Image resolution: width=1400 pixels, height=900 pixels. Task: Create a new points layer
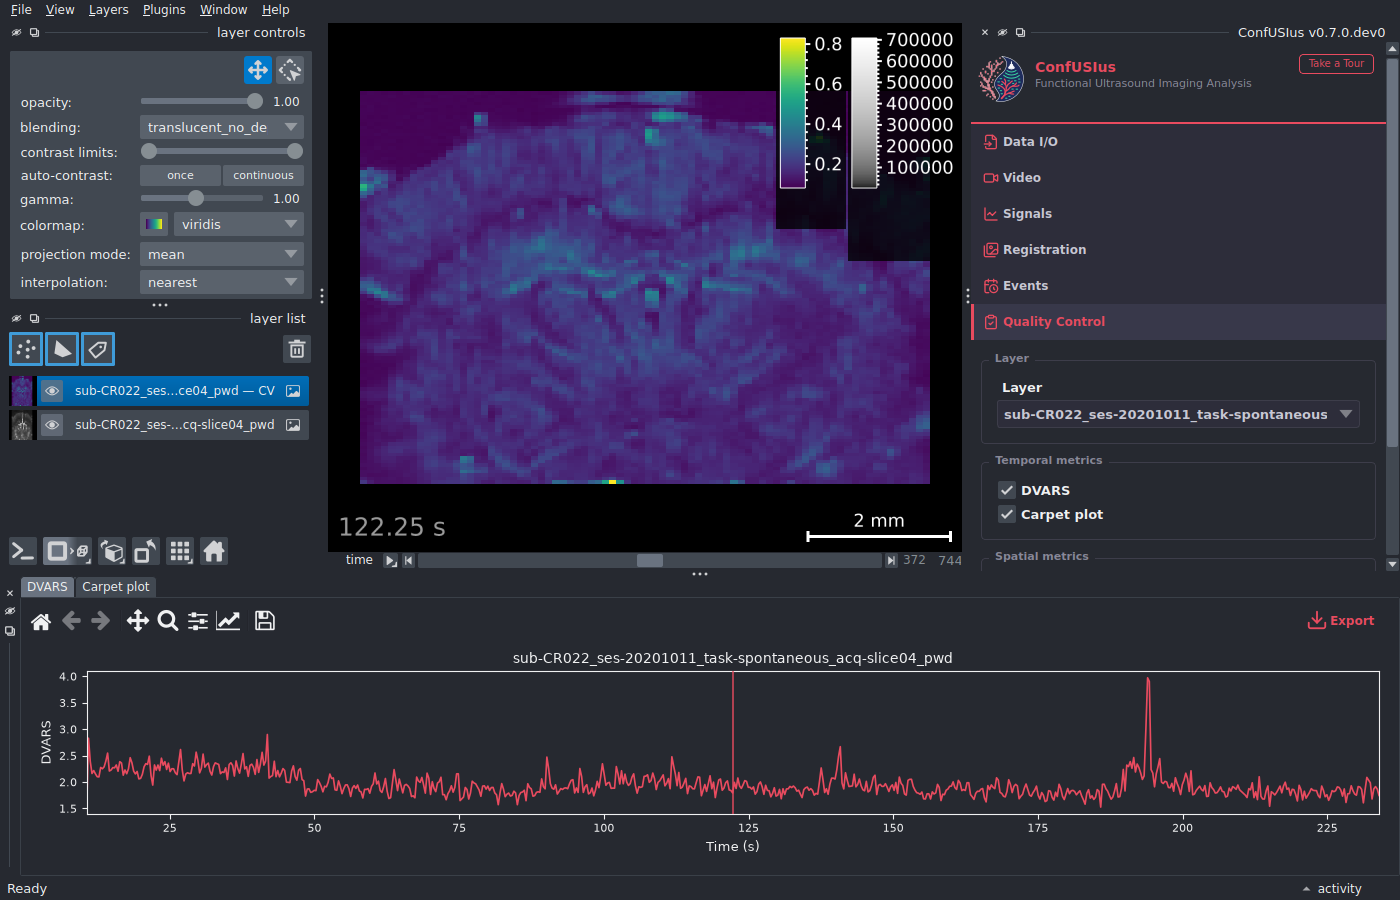point(26,349)
